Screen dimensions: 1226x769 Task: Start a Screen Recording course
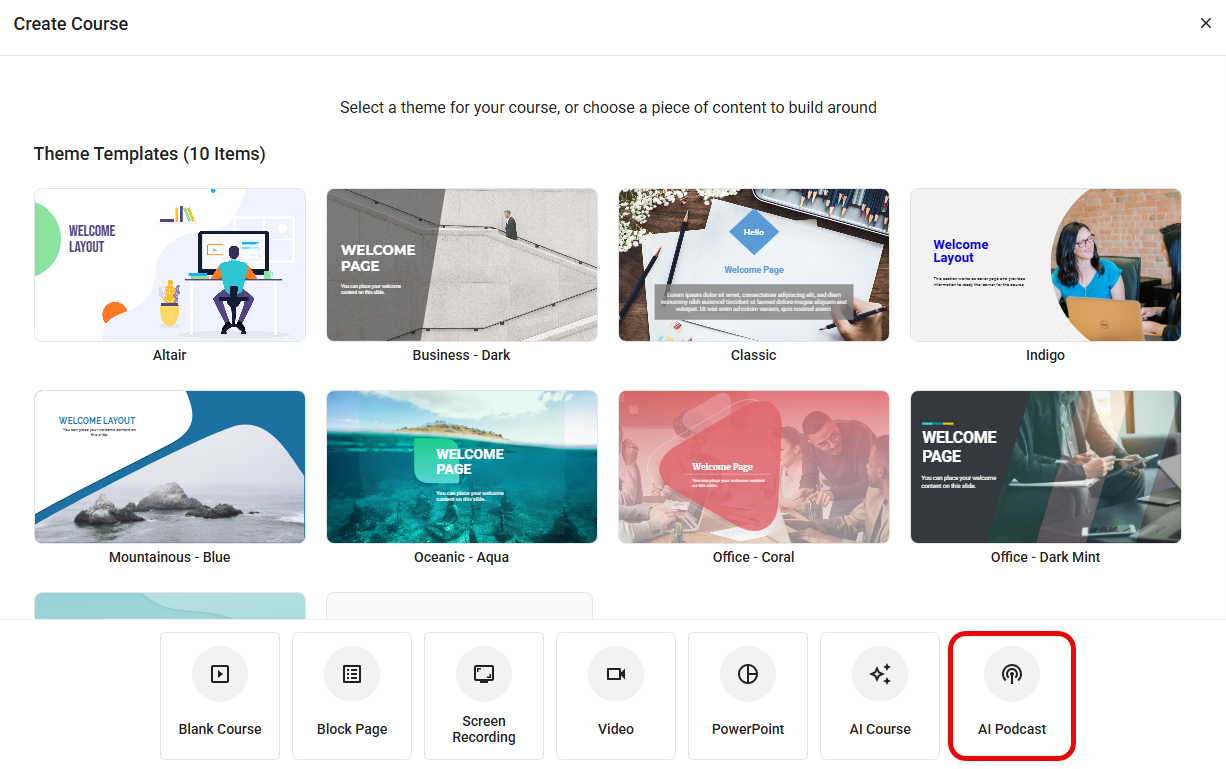point(484,696)
